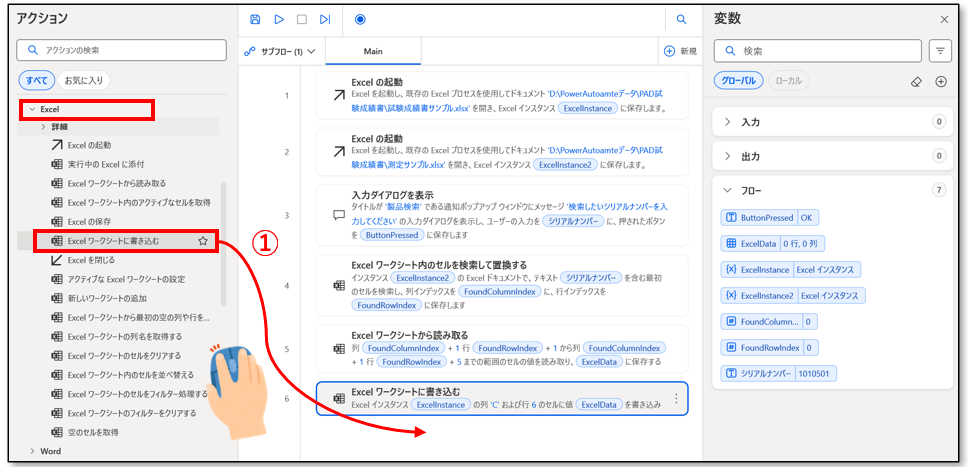Click the add variable plus icon
The image size is (968, 467).
tap(941, 81)
